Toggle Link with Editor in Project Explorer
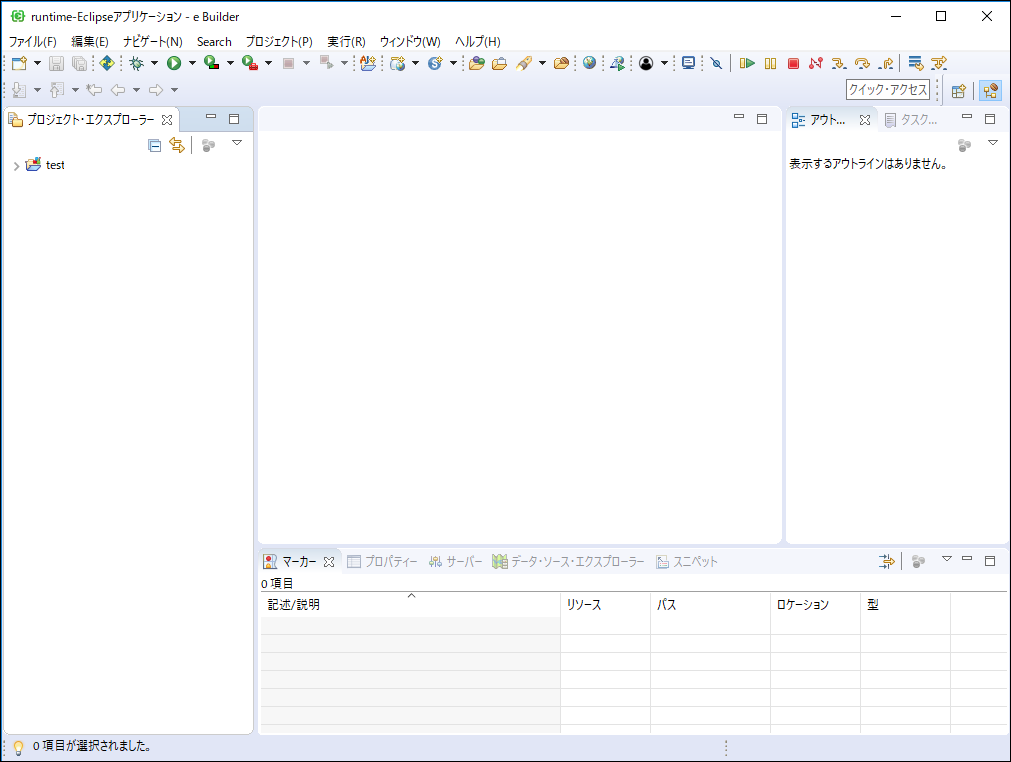Viewport: 1011px width, 762px height. pos(177,145)
